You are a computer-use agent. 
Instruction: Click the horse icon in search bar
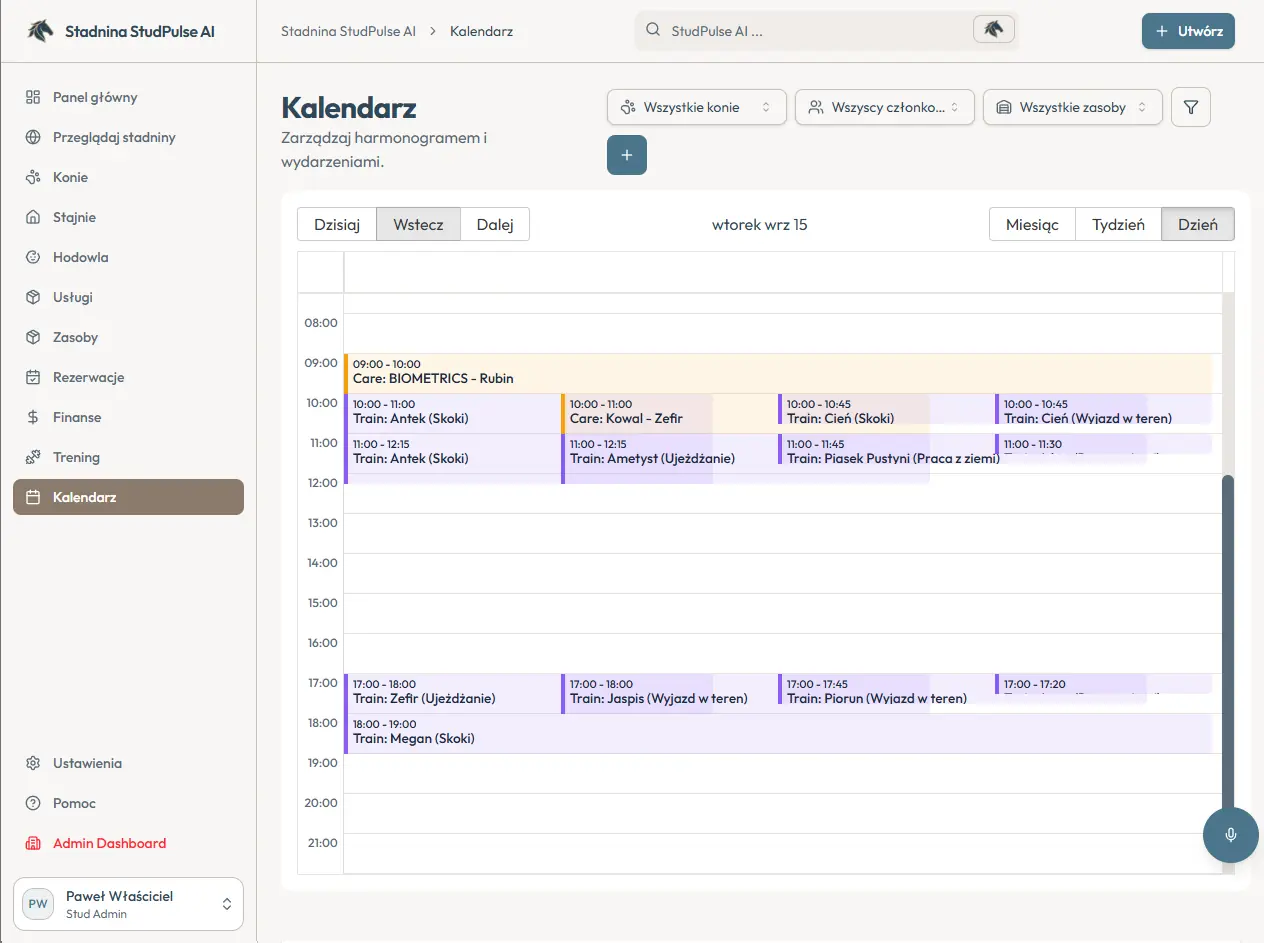993,29
